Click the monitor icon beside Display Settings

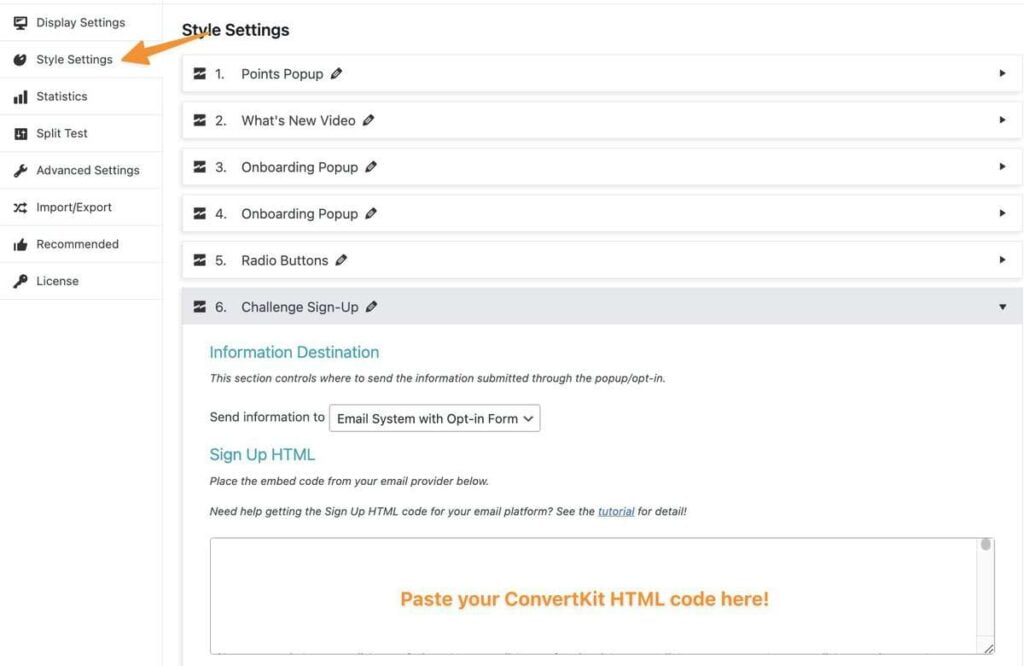pyautogui.click(x=18, y=22)
